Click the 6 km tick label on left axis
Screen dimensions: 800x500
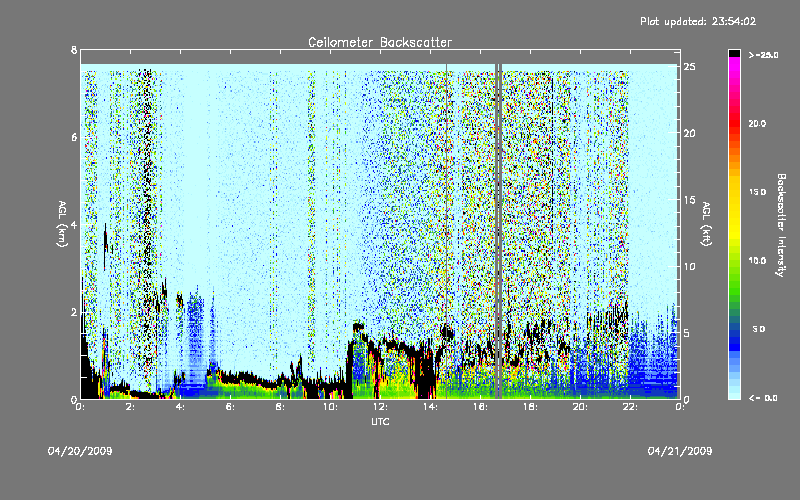74,137
